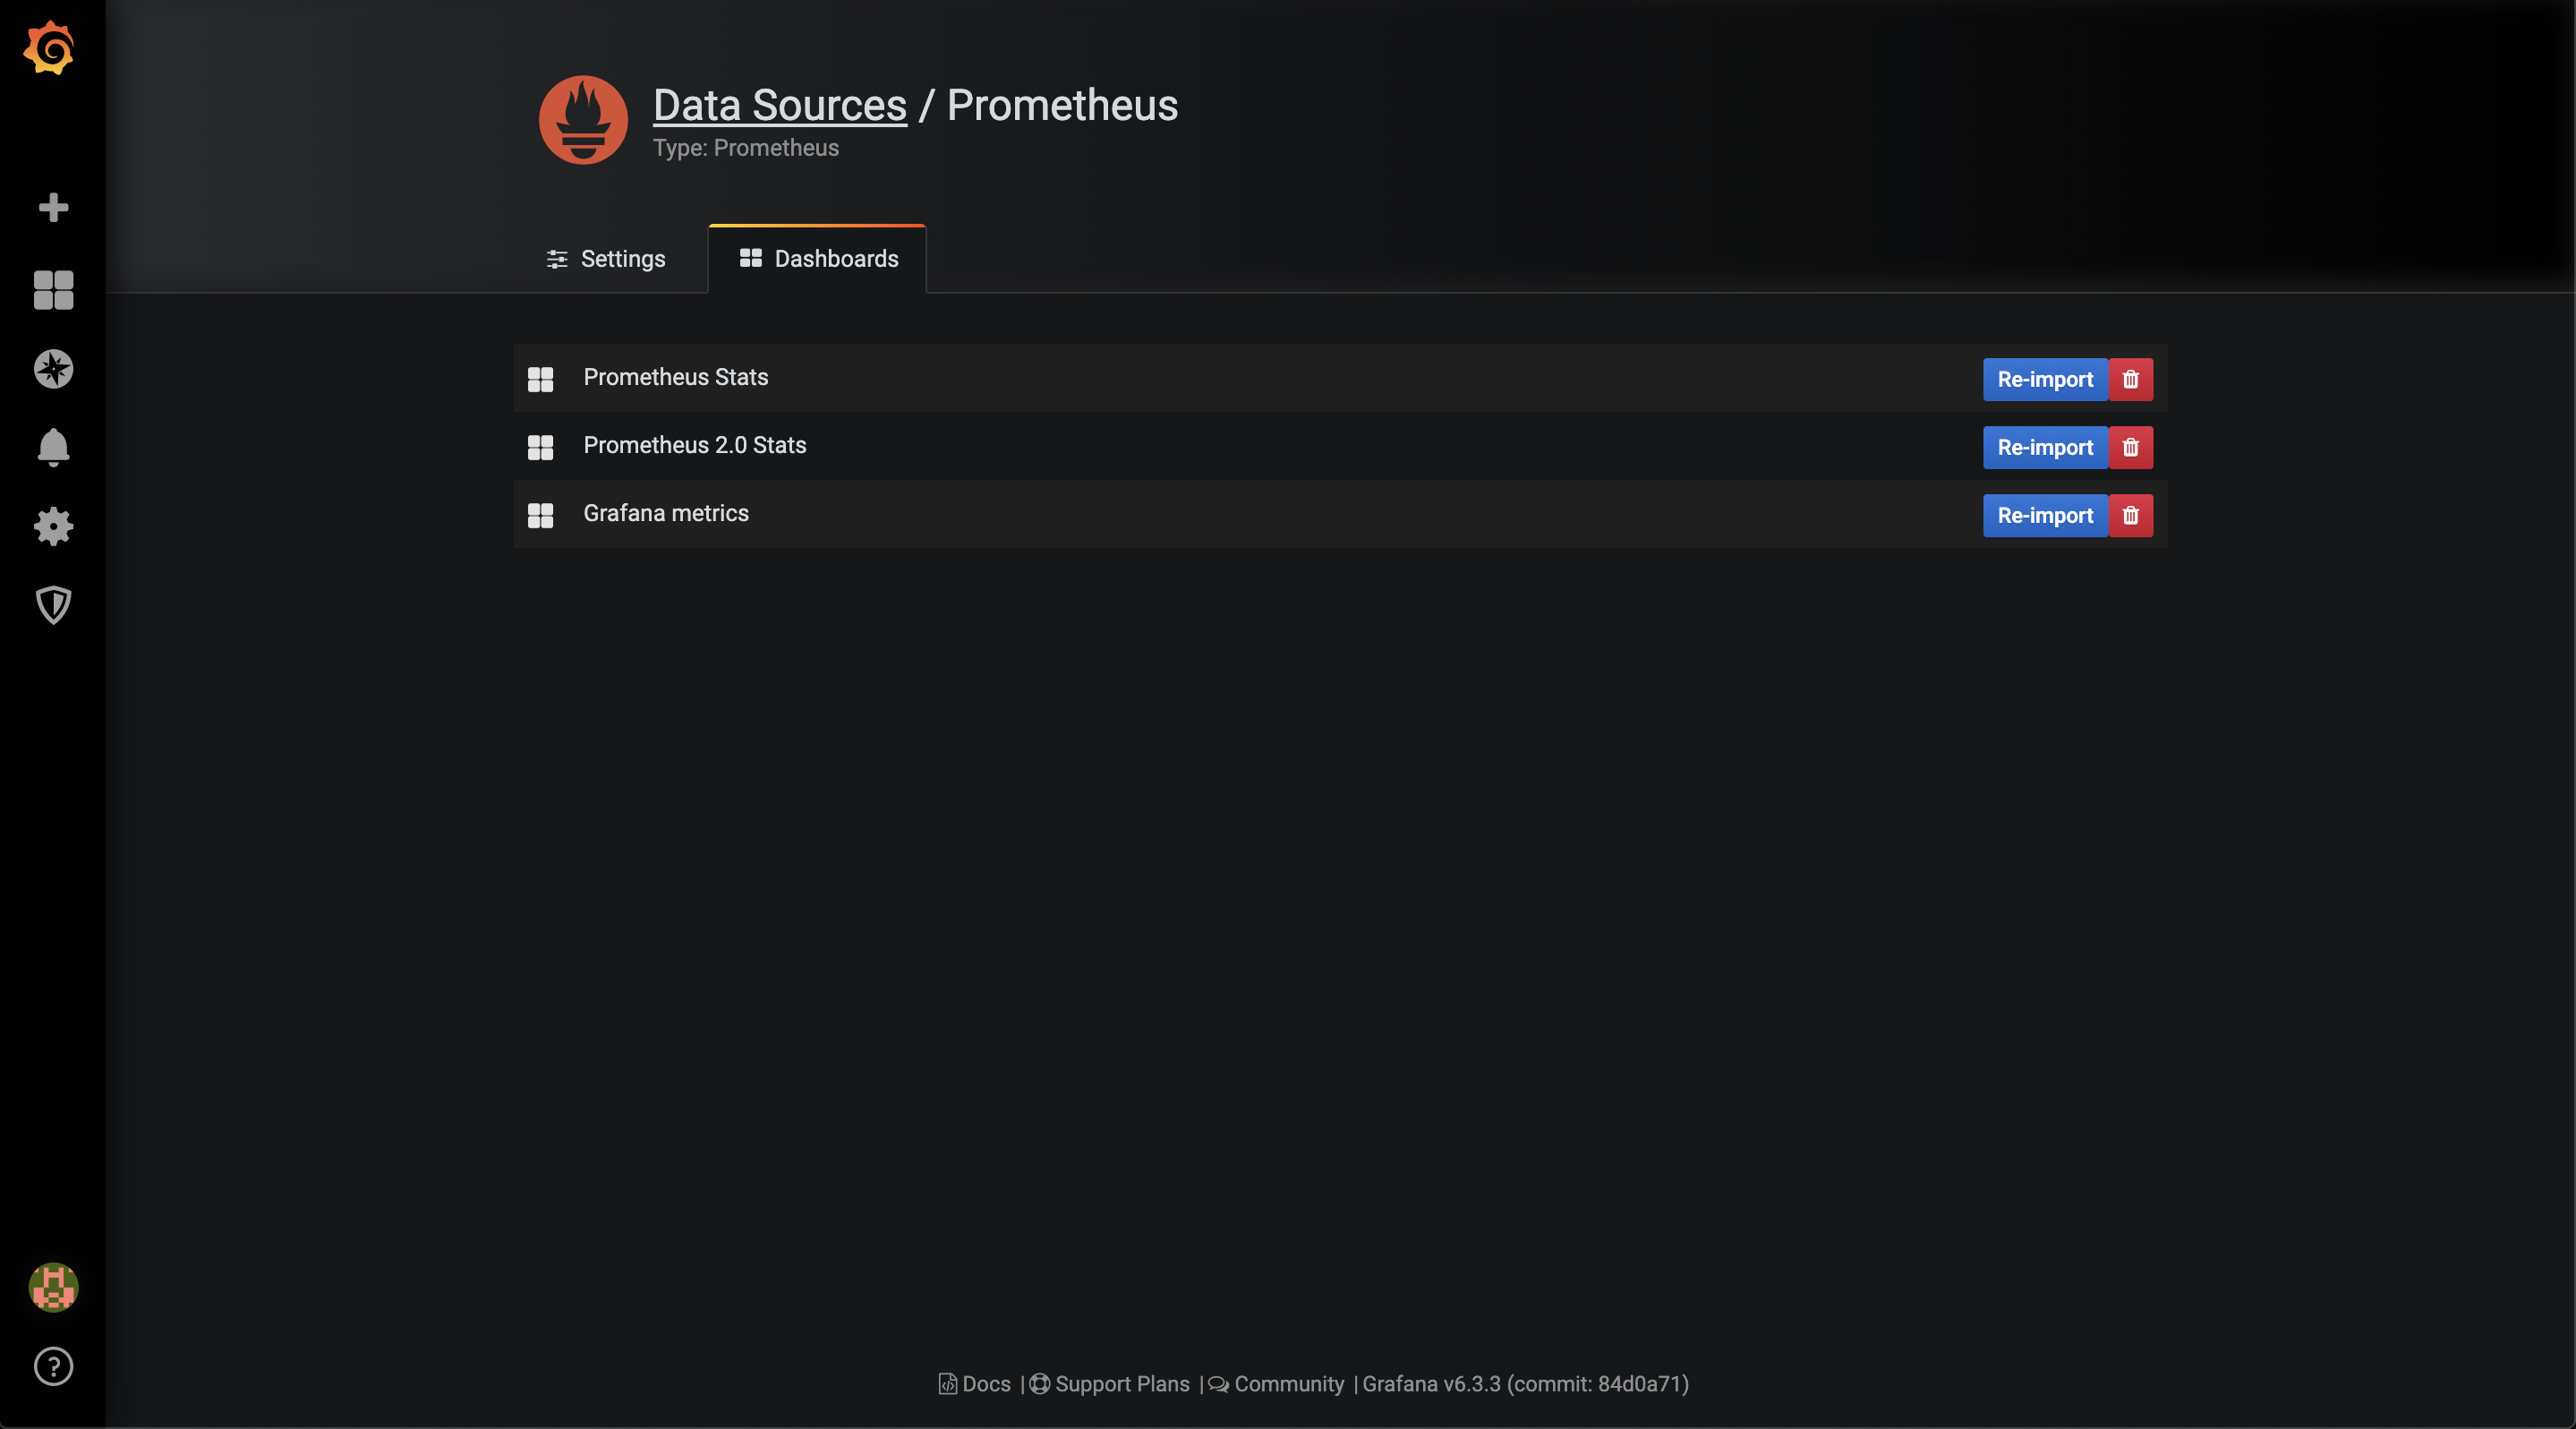The width and height of the screenshot is (2576, 1429).
Task: Click the Grafana metrics grid icon
Action: (x=540, y=515)
